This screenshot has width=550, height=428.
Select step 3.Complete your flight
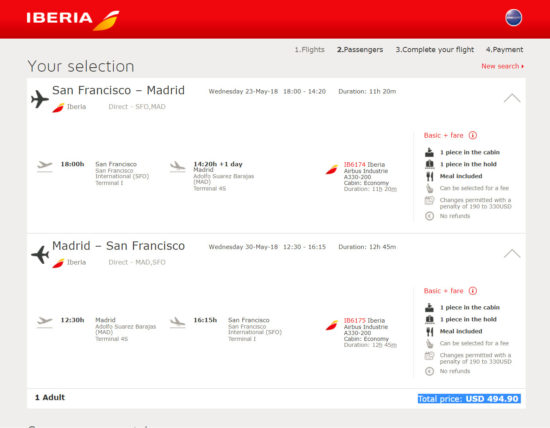435,49
